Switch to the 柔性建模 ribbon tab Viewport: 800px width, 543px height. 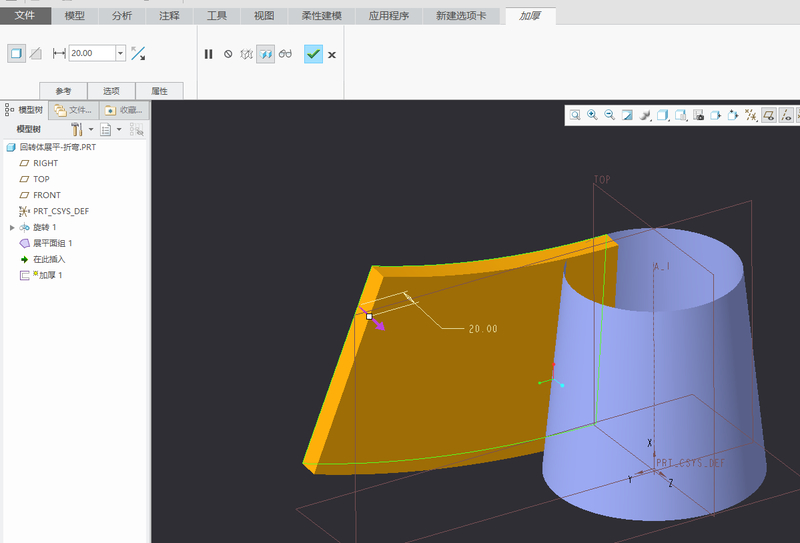[x=321, y=16]
